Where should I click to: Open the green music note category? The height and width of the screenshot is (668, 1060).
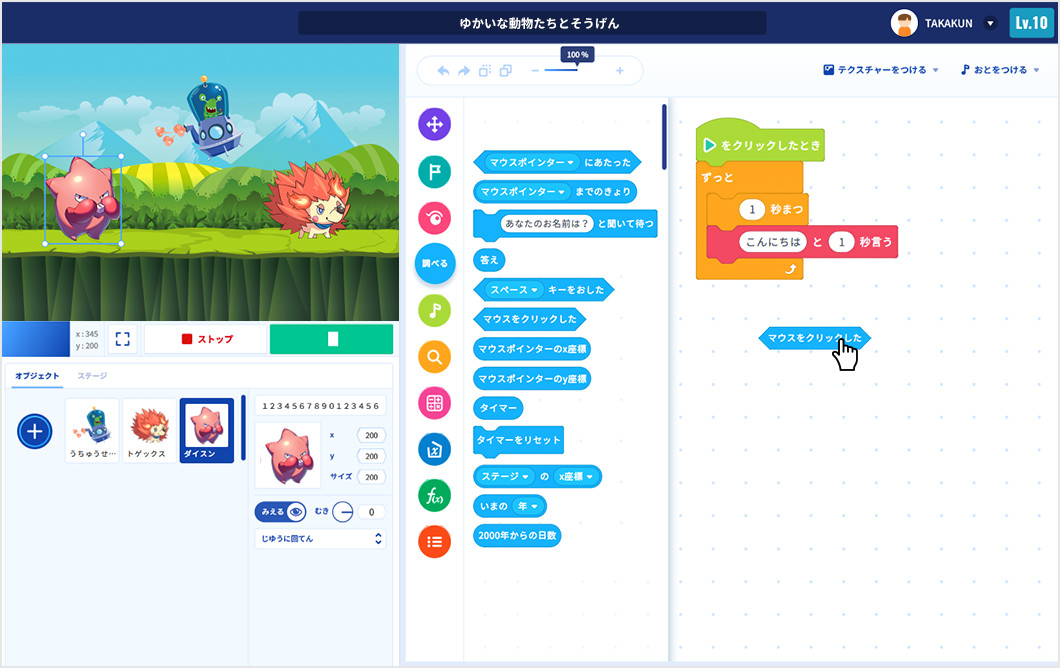(434, 310)
